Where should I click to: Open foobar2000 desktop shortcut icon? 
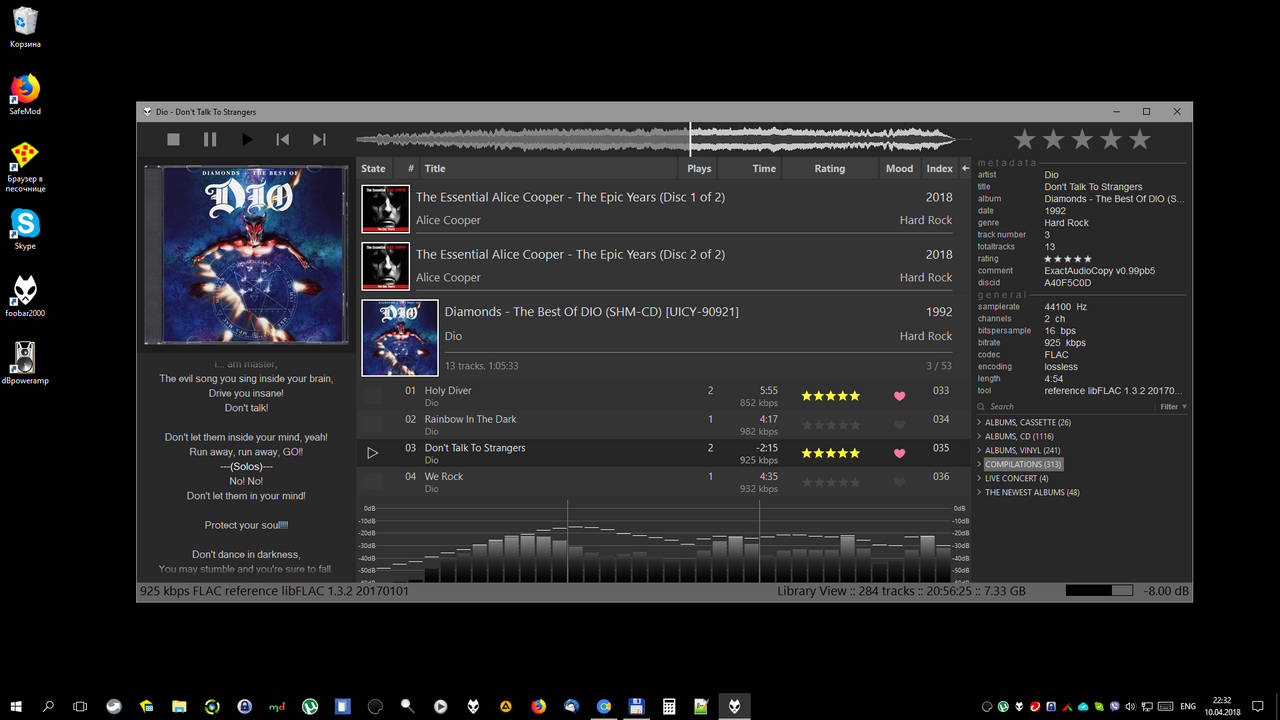point(25,292)
